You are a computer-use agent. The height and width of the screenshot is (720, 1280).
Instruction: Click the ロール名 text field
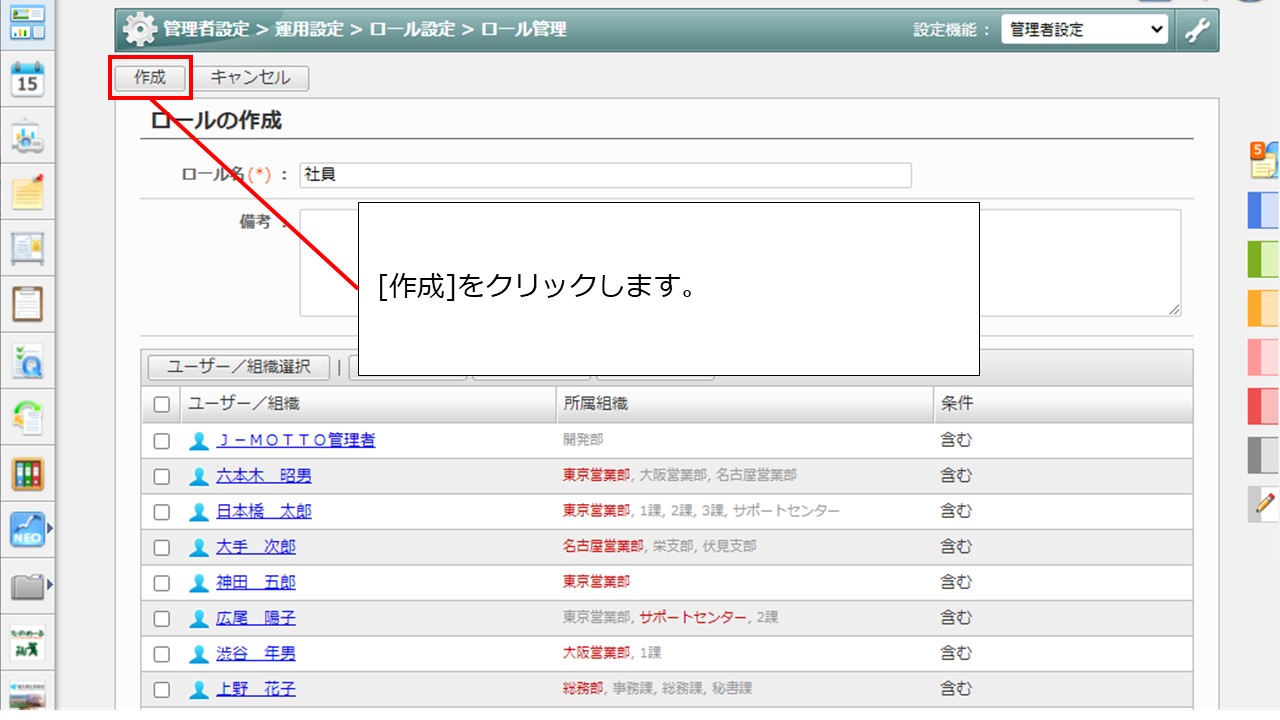pyautogui.click(x=605, y=175)
